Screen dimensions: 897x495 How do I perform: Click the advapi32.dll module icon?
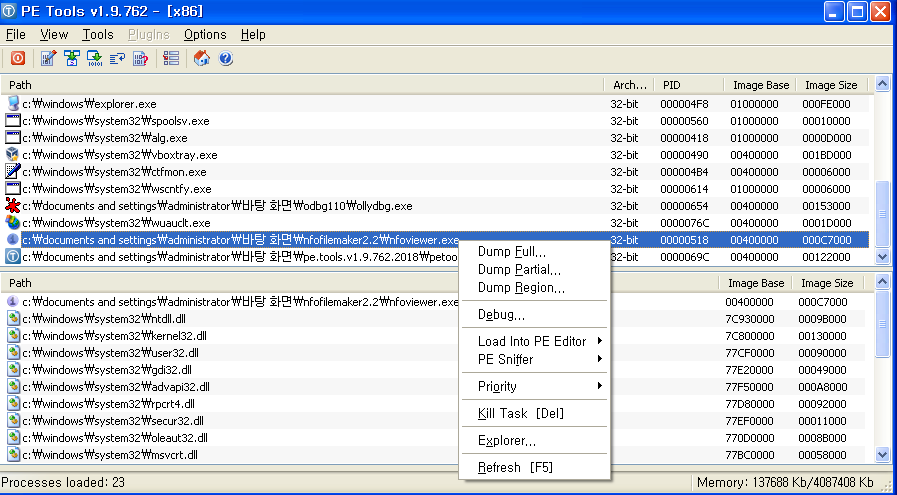tap(13, 387)
